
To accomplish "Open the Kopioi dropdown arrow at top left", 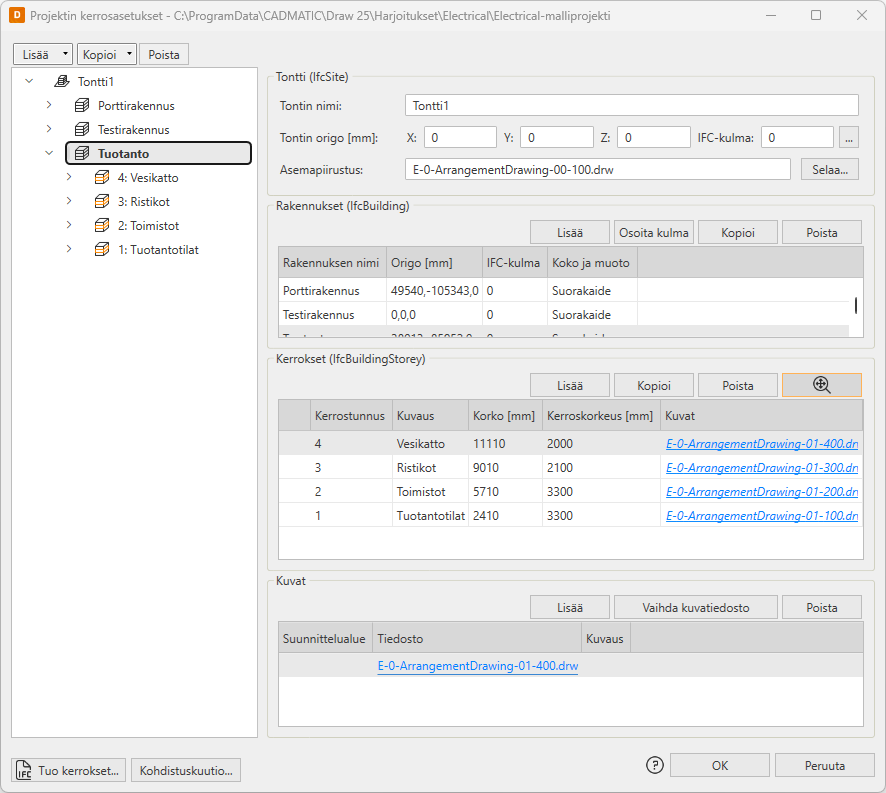I will click(129, 55).
